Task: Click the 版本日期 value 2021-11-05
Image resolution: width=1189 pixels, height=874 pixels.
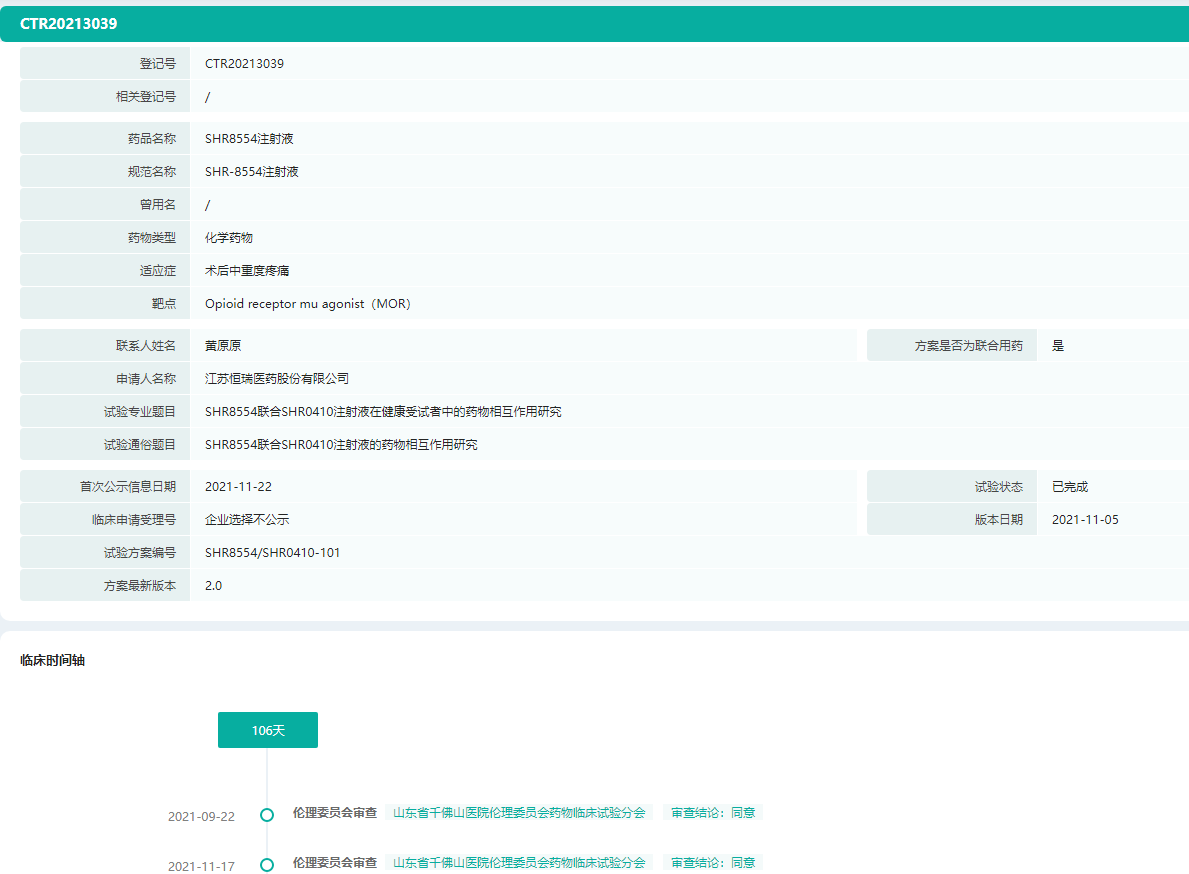Action: (1085, 520)
